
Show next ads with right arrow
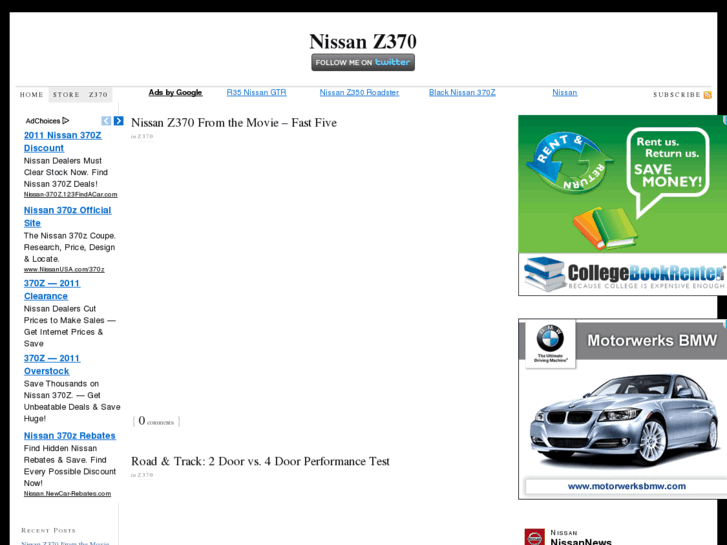[119, 121]
